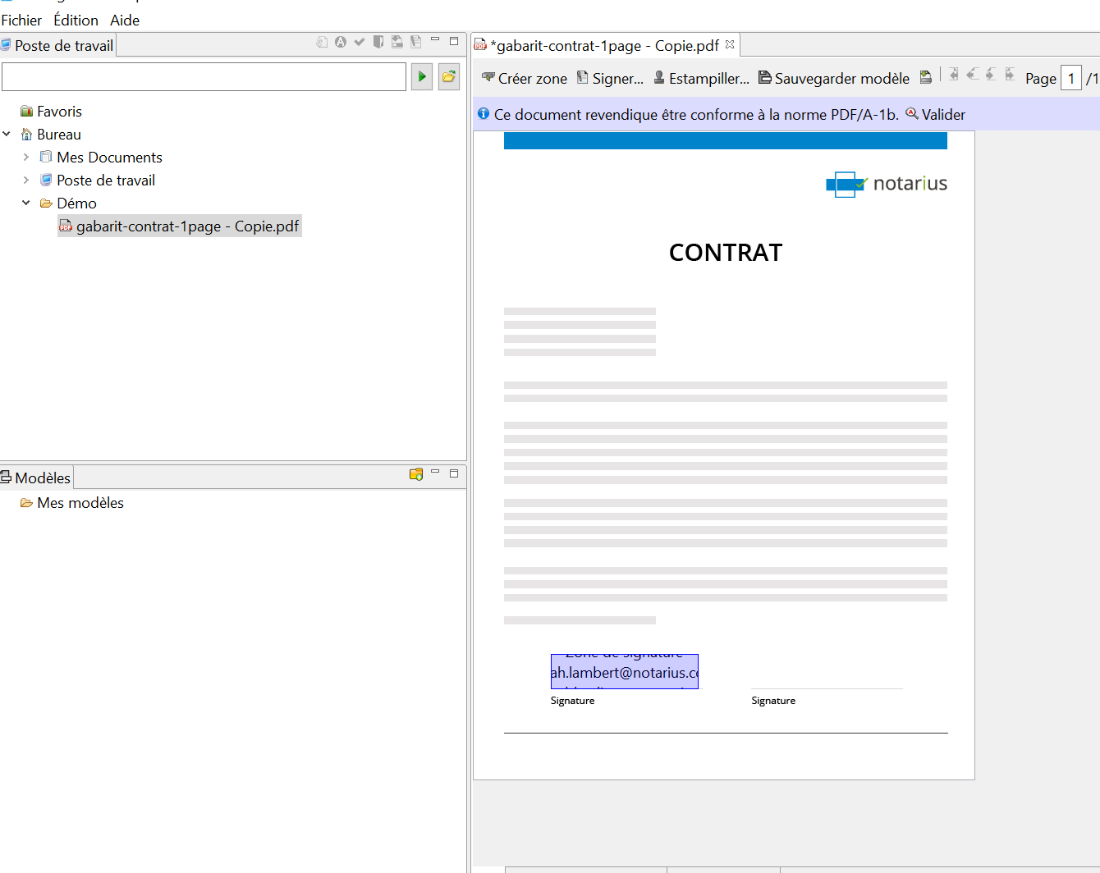Click the Valider link in info bar
Screen dimensions: 1100x873
click(x=942, y=115)
